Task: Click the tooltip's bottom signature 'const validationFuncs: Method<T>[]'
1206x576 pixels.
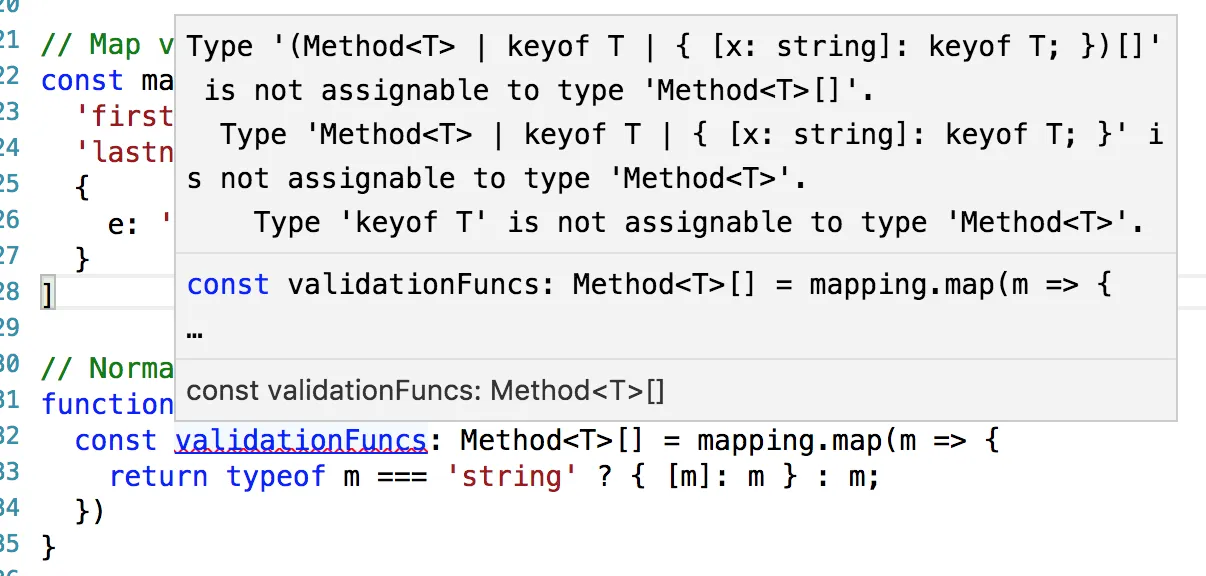Action: pyautogui.click(x=425, y=390)
